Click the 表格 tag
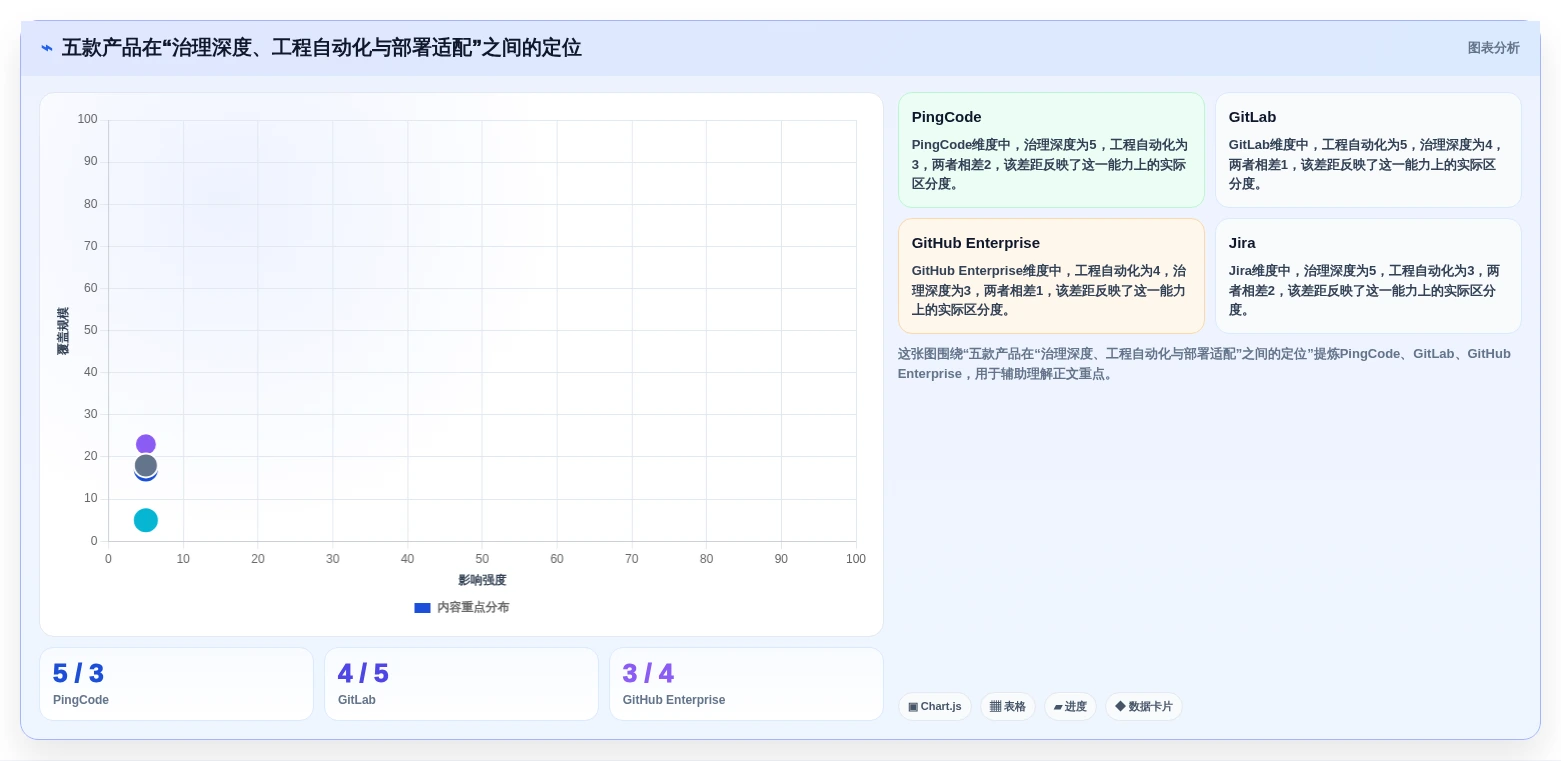This screenshot has height=761, width=1561. coord(1008,707)
